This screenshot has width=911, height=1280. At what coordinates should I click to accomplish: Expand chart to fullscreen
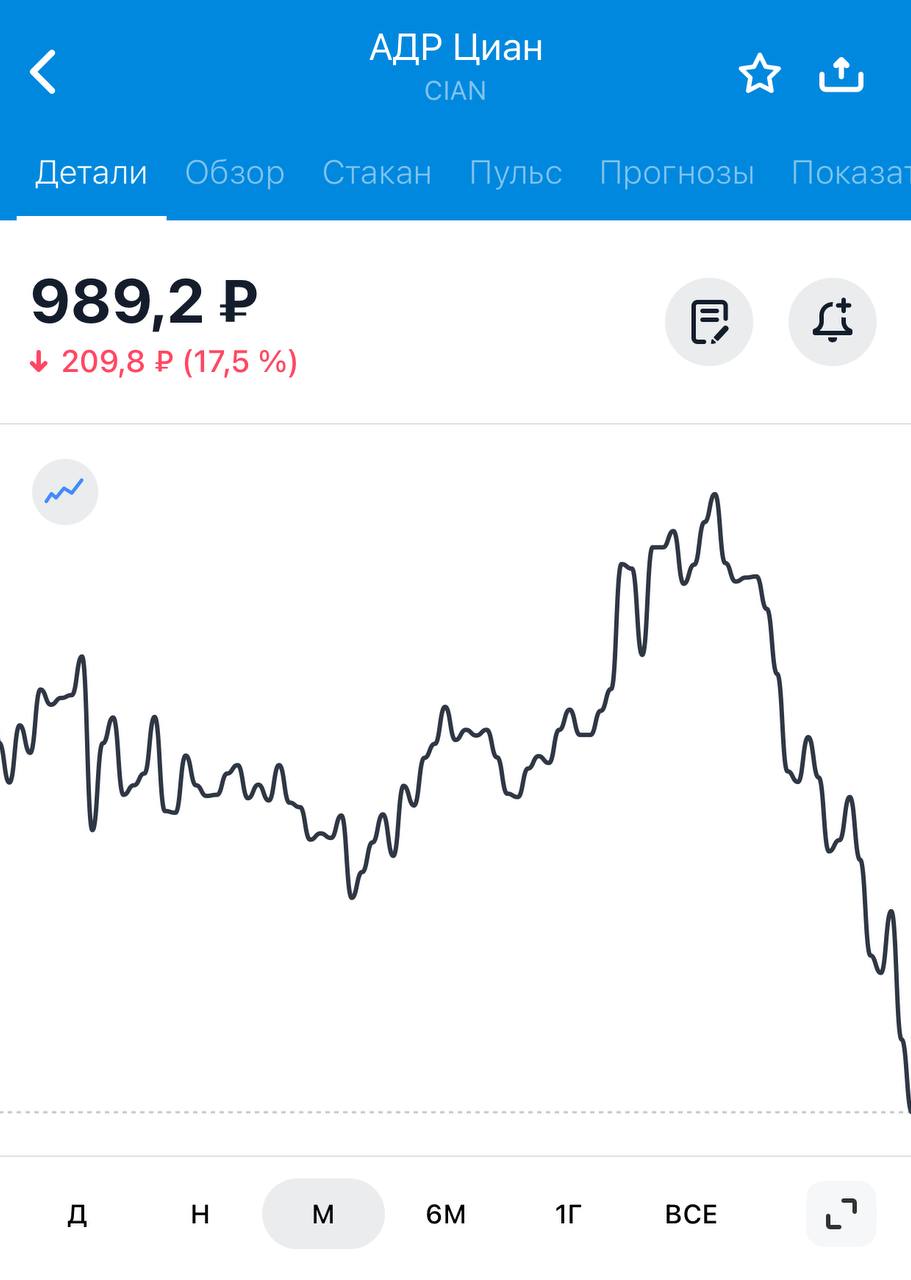(x=841, y=1214)
